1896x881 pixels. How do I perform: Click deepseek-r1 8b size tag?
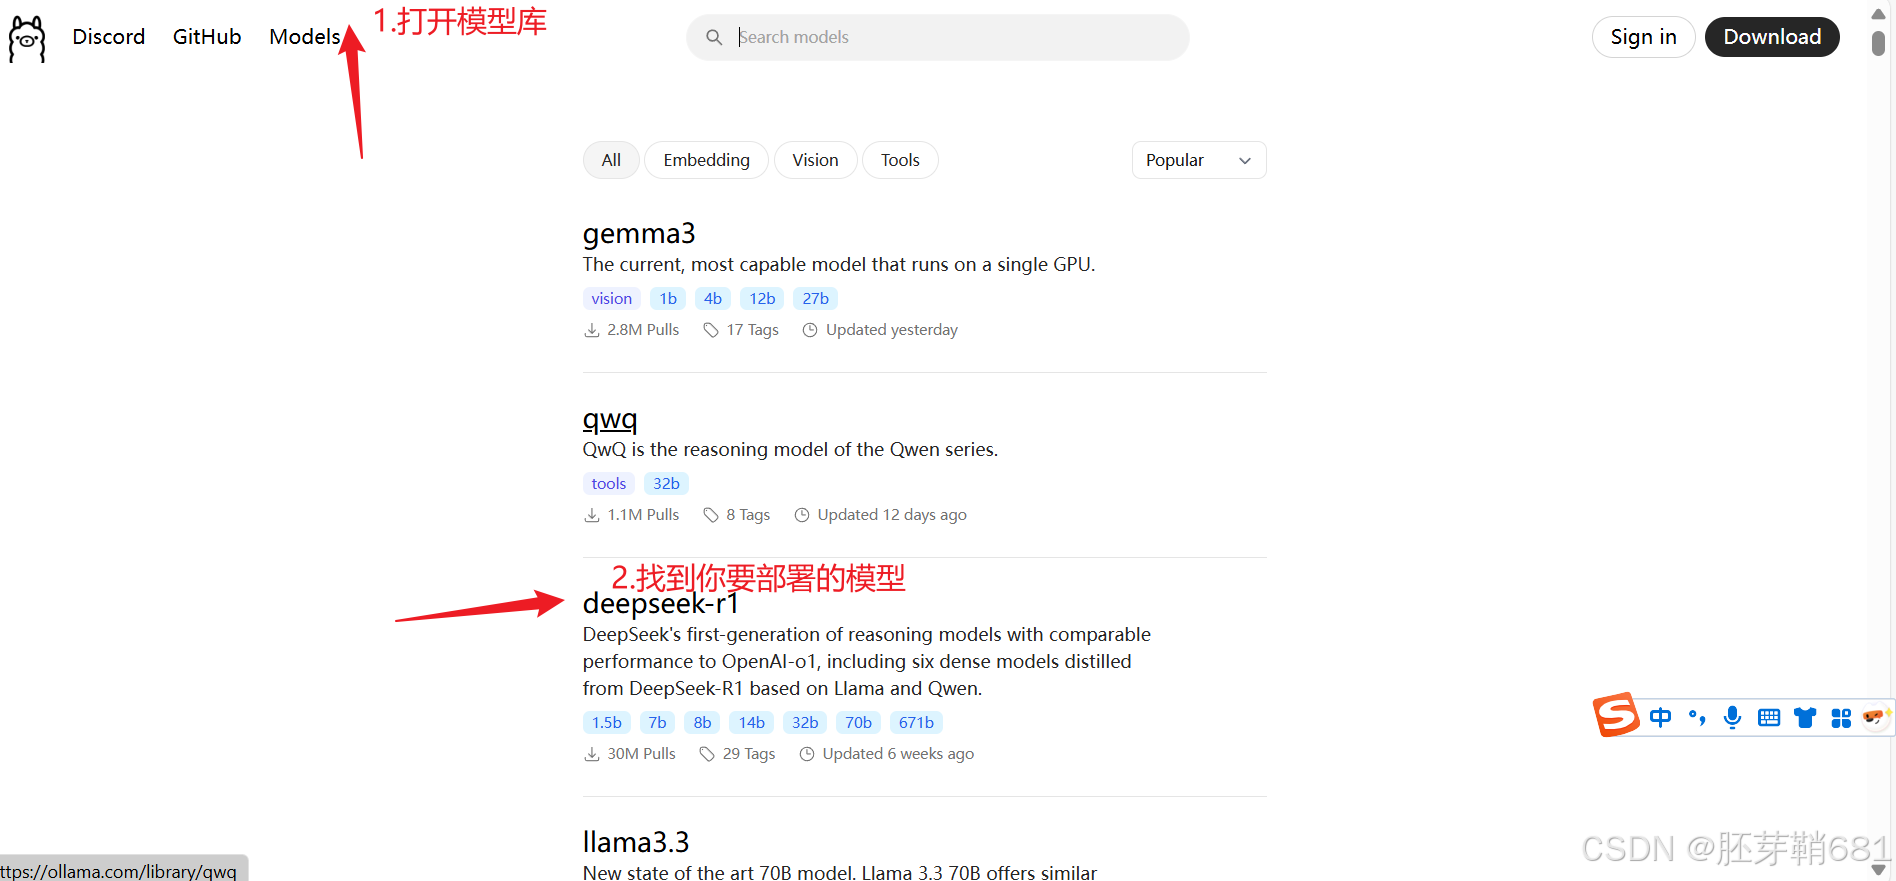[x=702, y=722]
